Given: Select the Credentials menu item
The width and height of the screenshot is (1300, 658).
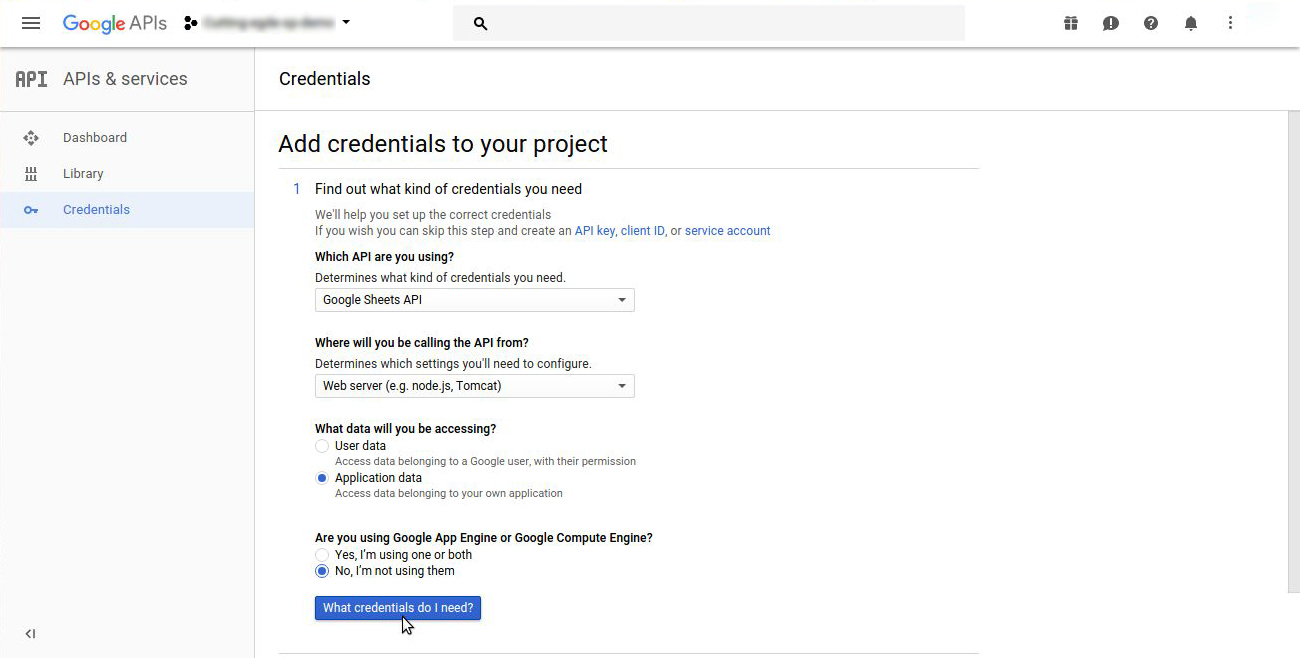Looking at the screenshot, I should click(127, 210).
